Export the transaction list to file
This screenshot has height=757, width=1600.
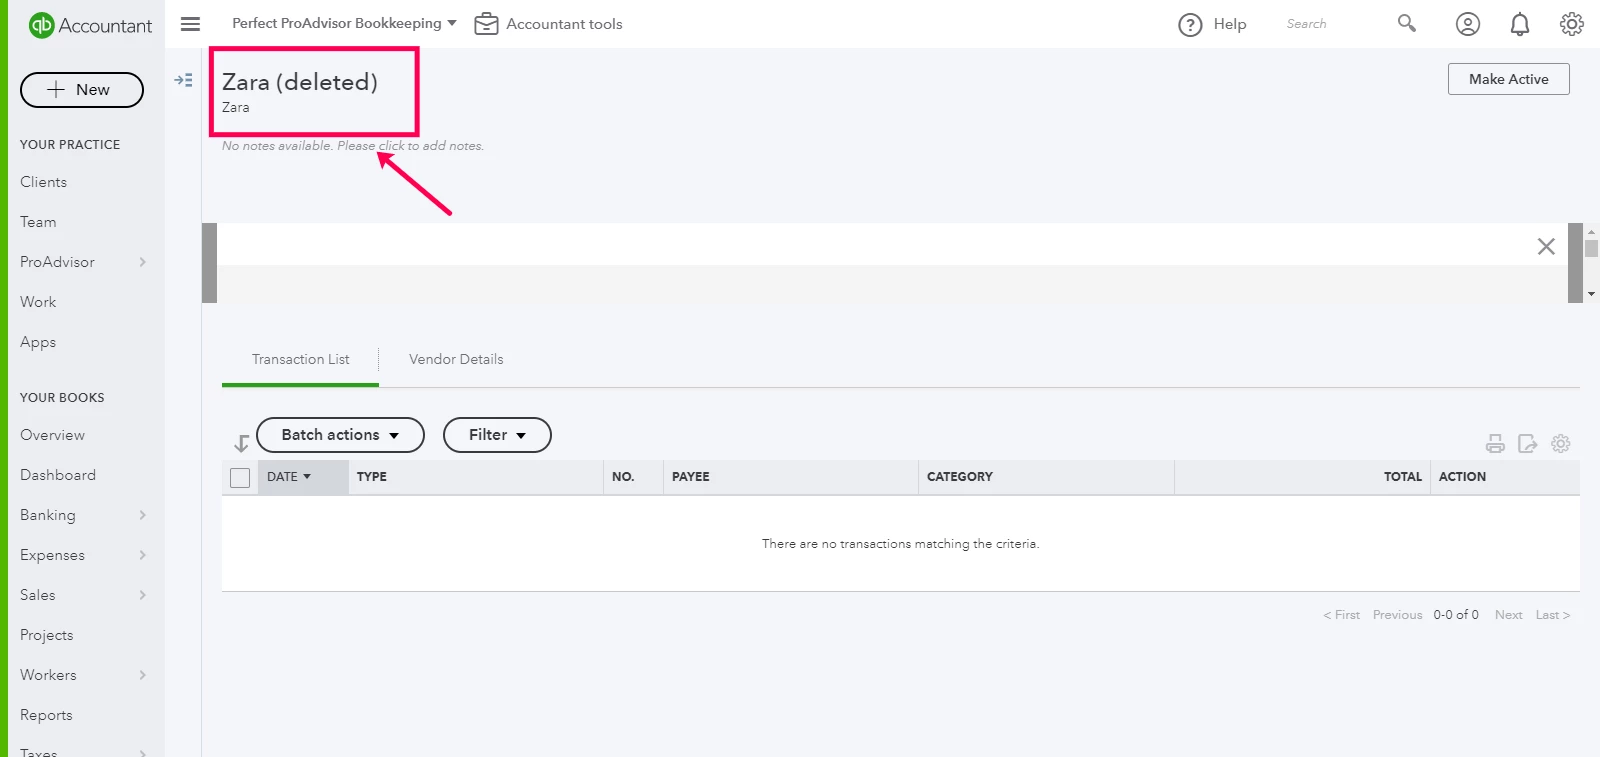point(1527,444)
